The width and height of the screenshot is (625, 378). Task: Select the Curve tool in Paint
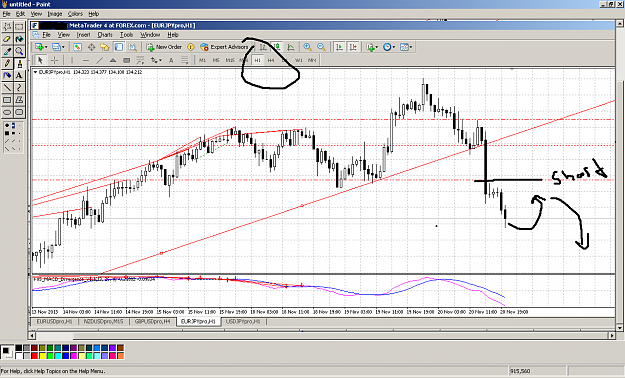19,88
